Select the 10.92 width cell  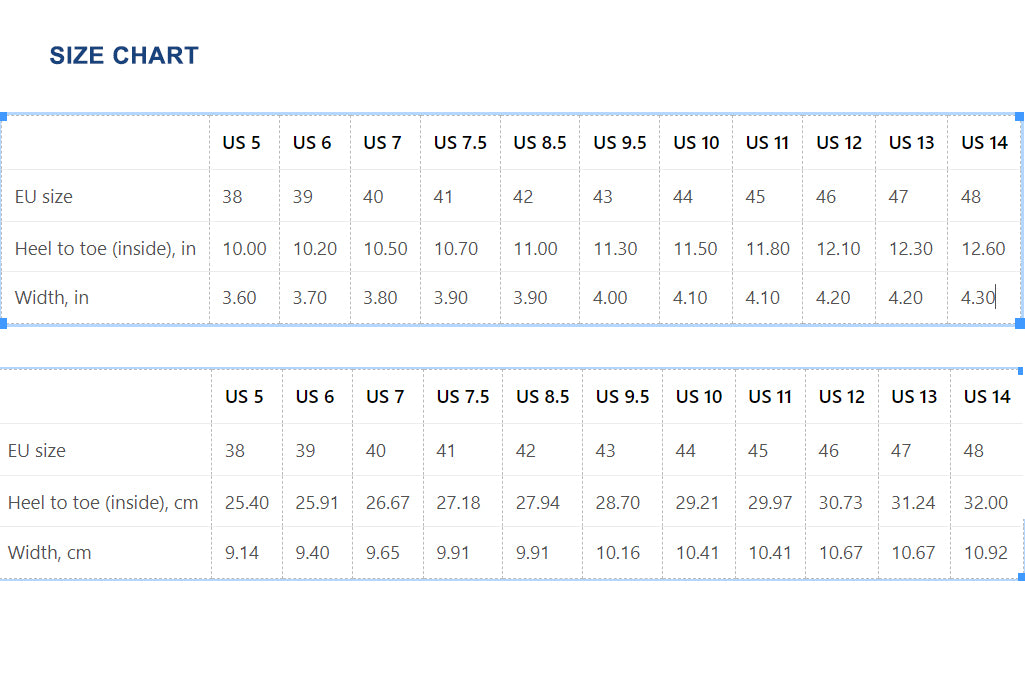(x=984, y=553)
